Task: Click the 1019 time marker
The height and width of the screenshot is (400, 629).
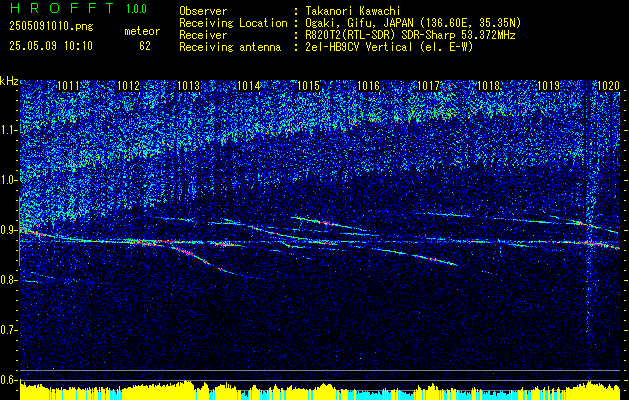Action: click(x=548, y=85)
